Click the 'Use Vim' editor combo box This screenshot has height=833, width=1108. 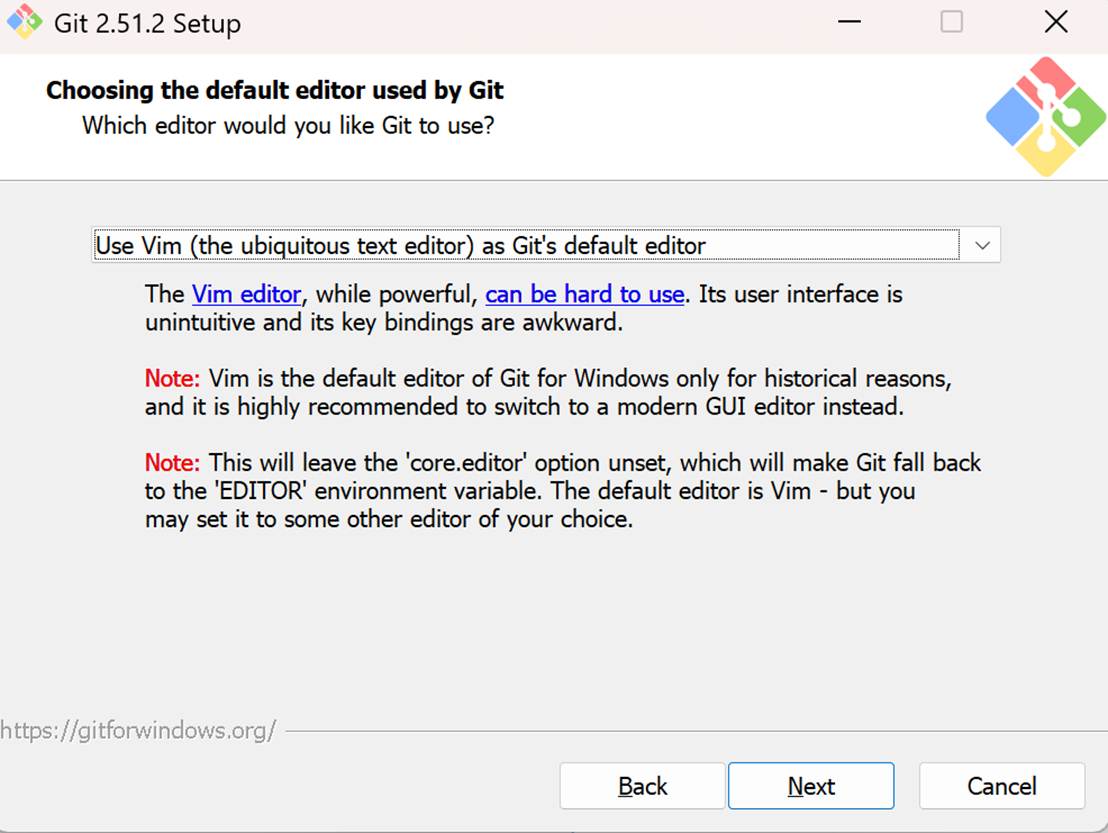(546, 245)
